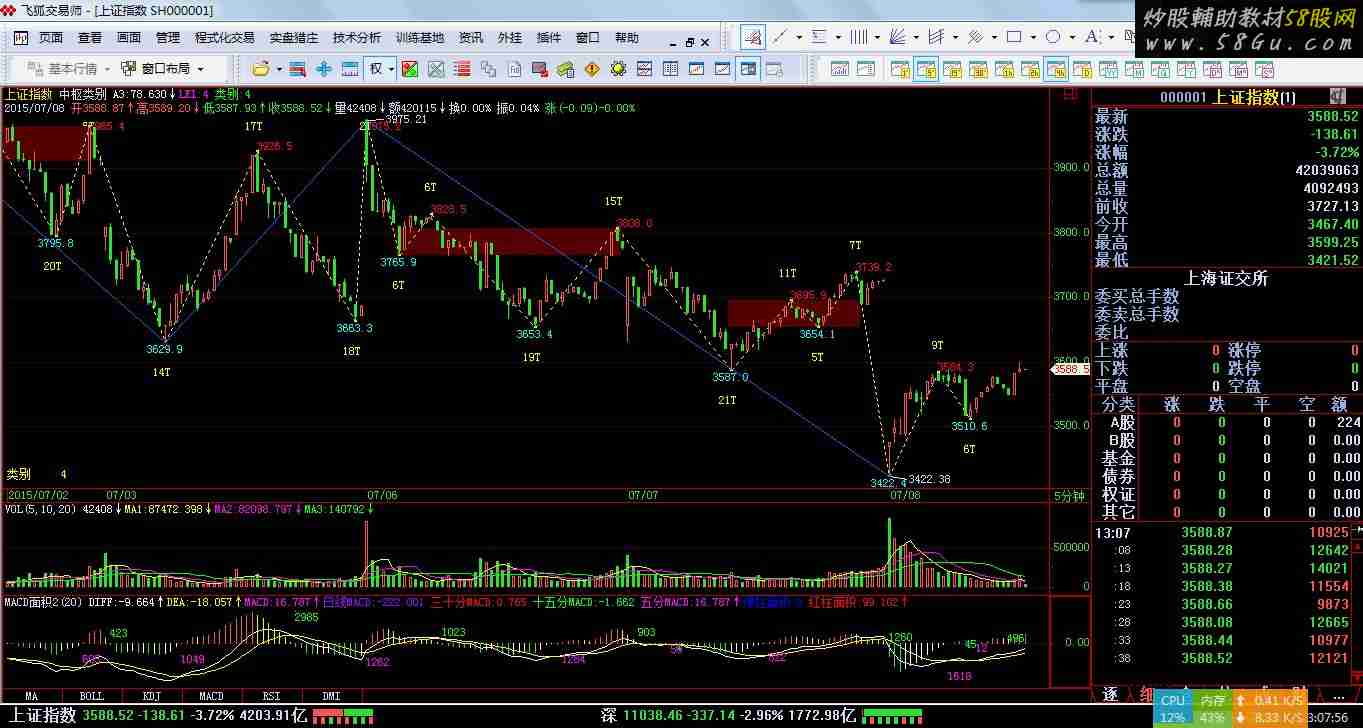
Task: Click the 逐 tab below the tick list
Action: tap(1110, 694)
